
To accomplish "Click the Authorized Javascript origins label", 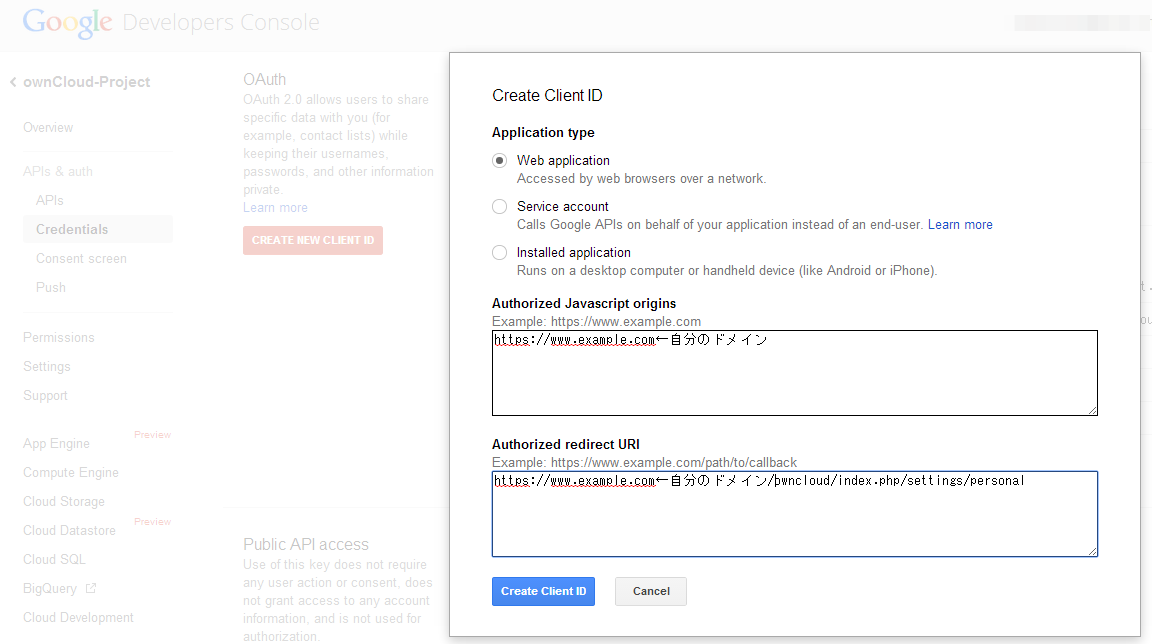I will coord(584,304).
